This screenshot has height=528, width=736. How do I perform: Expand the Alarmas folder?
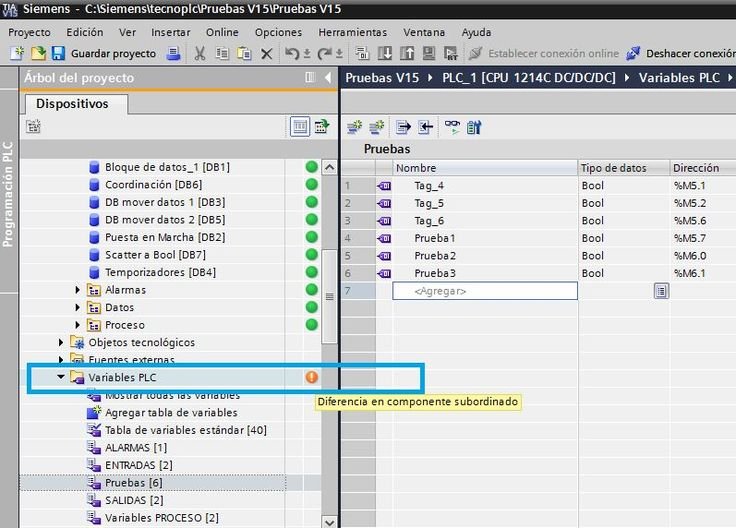tap(78, 290)
